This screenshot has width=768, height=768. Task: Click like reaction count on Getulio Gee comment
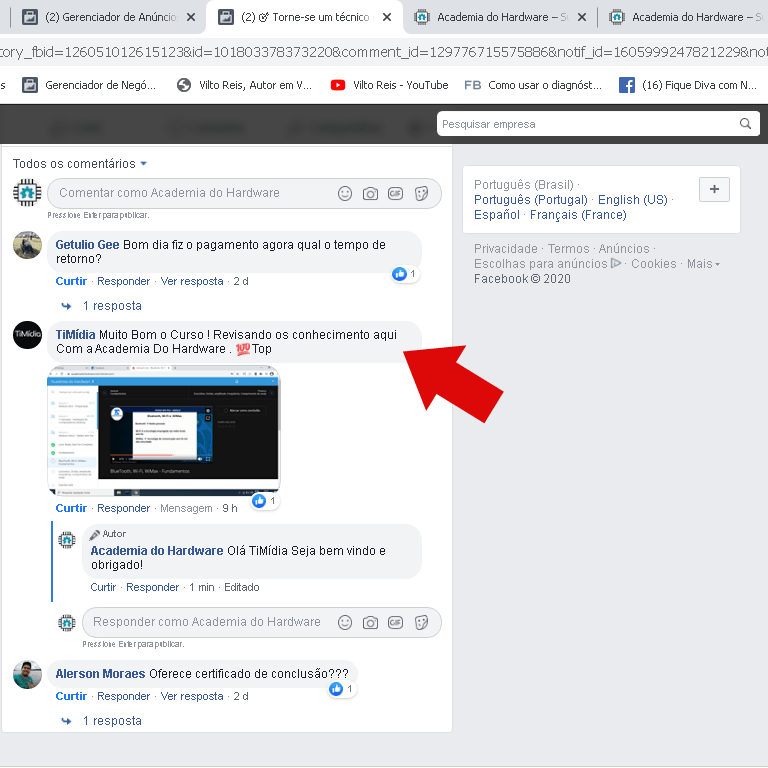coord(405,274)
